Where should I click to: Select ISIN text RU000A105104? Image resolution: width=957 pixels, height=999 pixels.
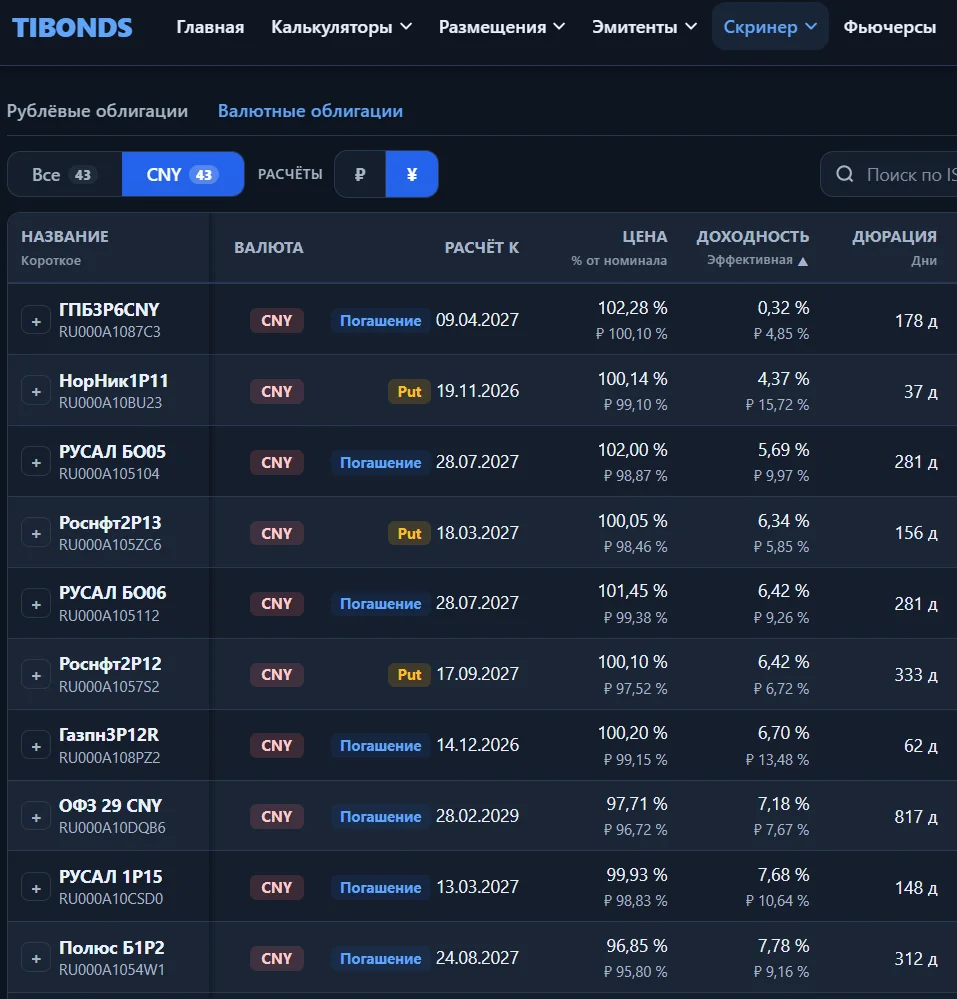[x=109, y=474]
